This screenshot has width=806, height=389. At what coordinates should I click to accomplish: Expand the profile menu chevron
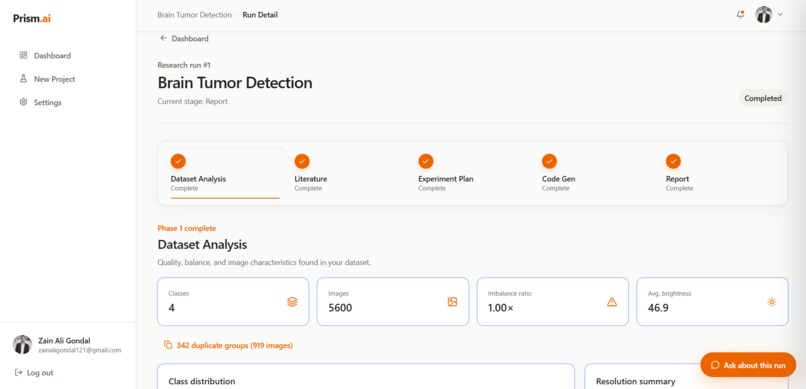point(780,14)
